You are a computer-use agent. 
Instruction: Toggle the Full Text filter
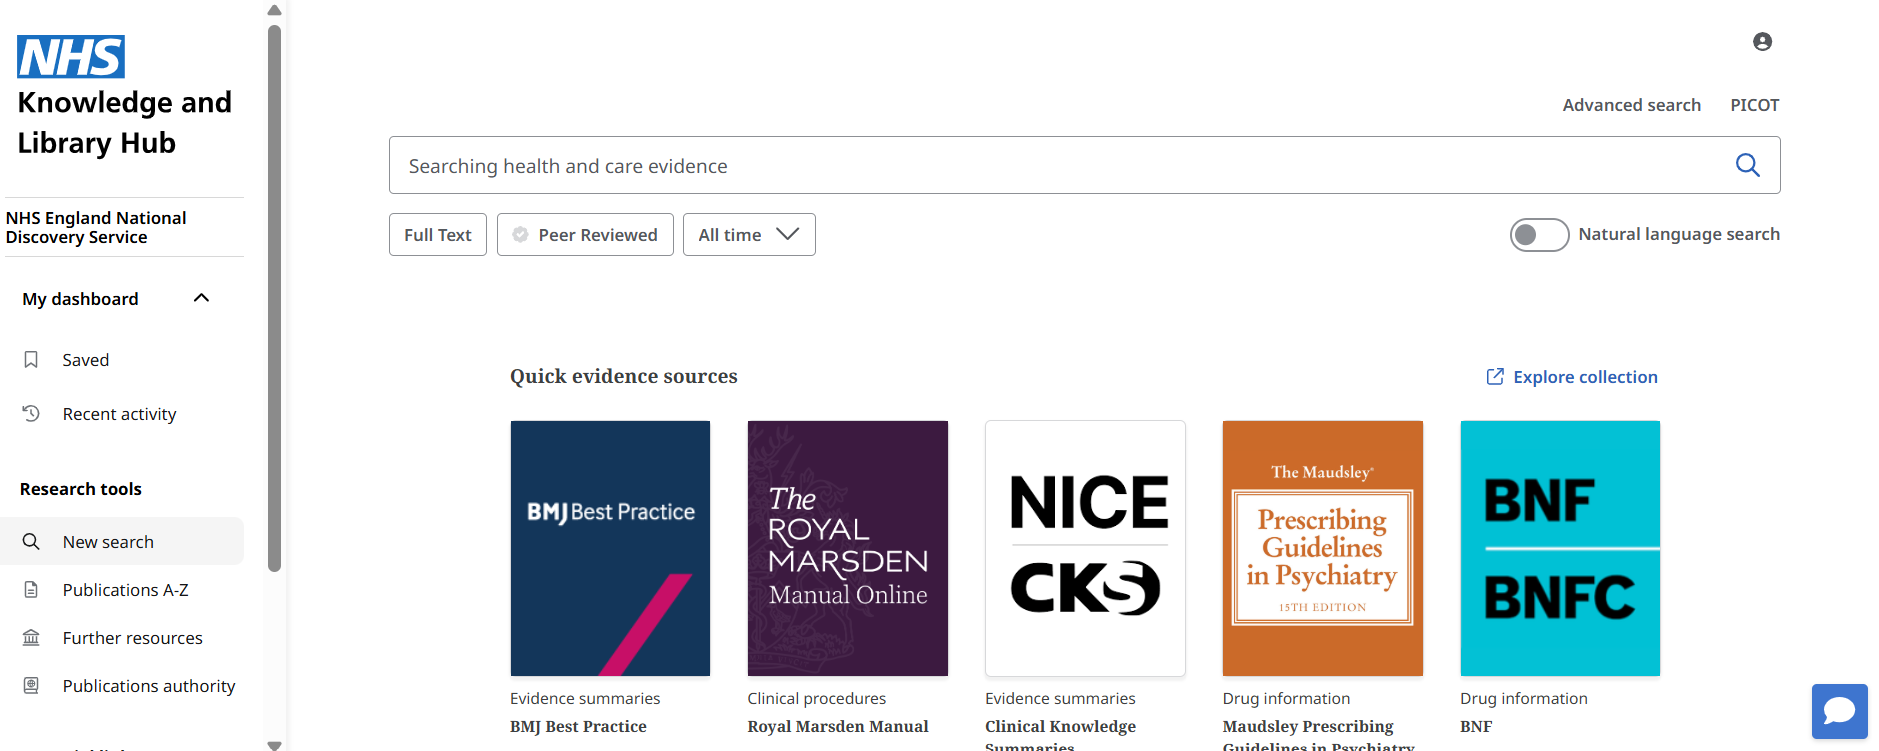click(437, 234)
